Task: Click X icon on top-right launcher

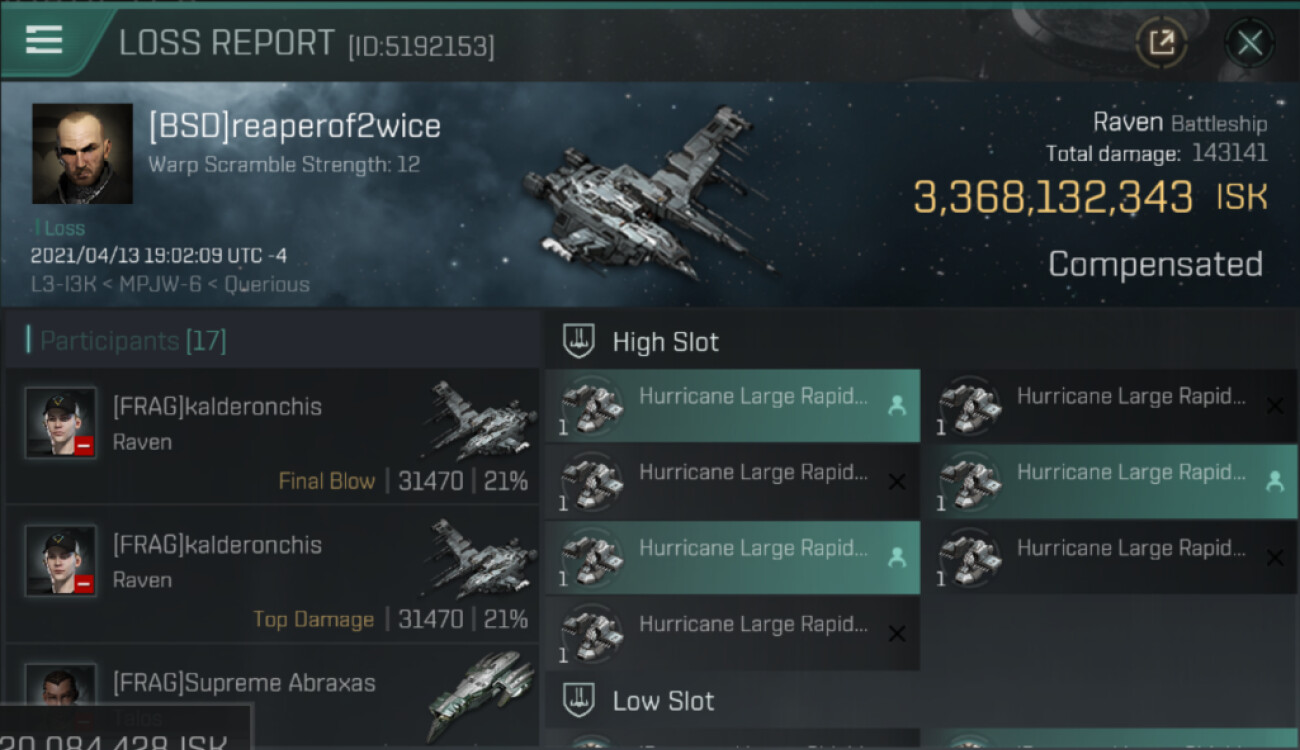Action: click(x=1274, y=406)
